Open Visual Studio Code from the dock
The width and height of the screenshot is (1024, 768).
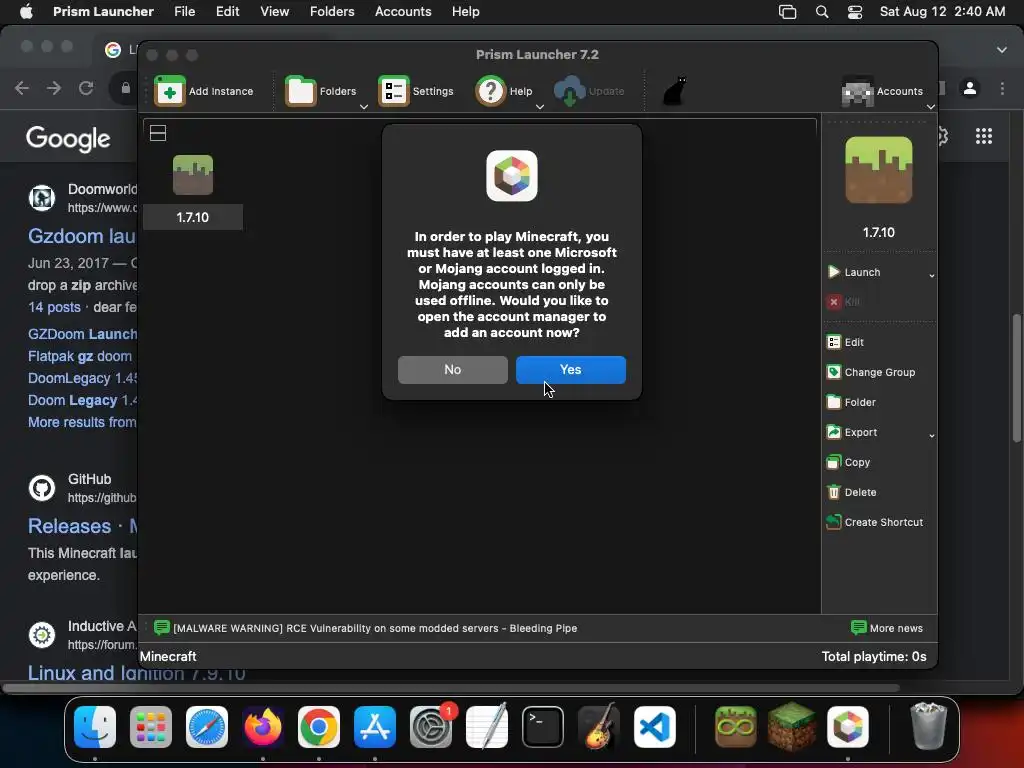[654, 727]
